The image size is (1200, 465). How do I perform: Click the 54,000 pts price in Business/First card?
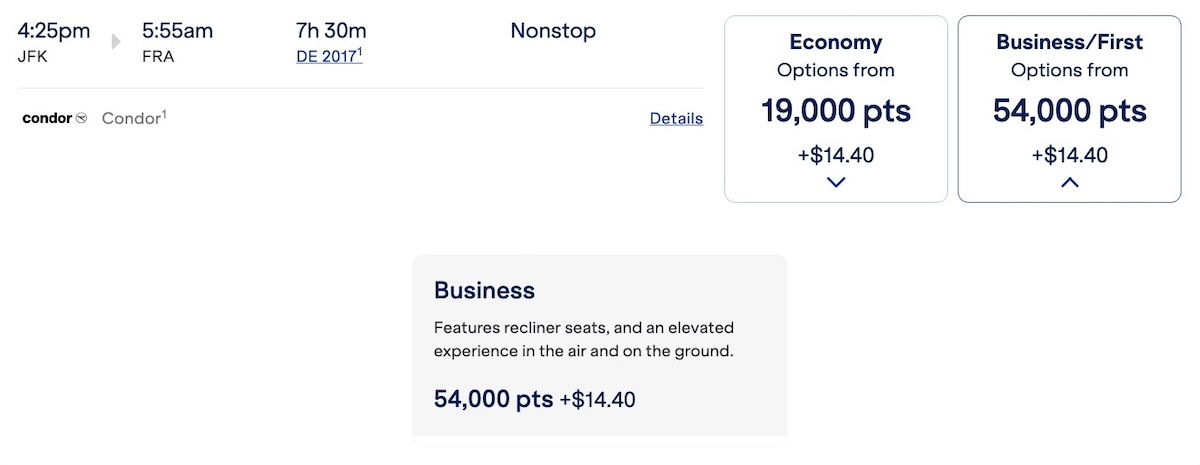(1069, 110)
